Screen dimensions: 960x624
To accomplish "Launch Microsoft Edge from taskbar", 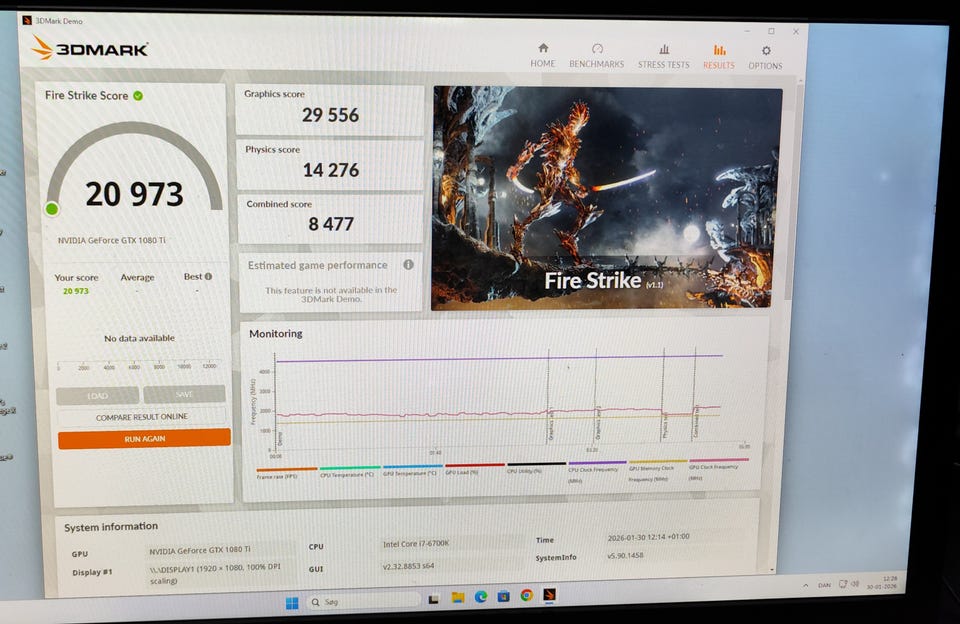I will 481,596.
